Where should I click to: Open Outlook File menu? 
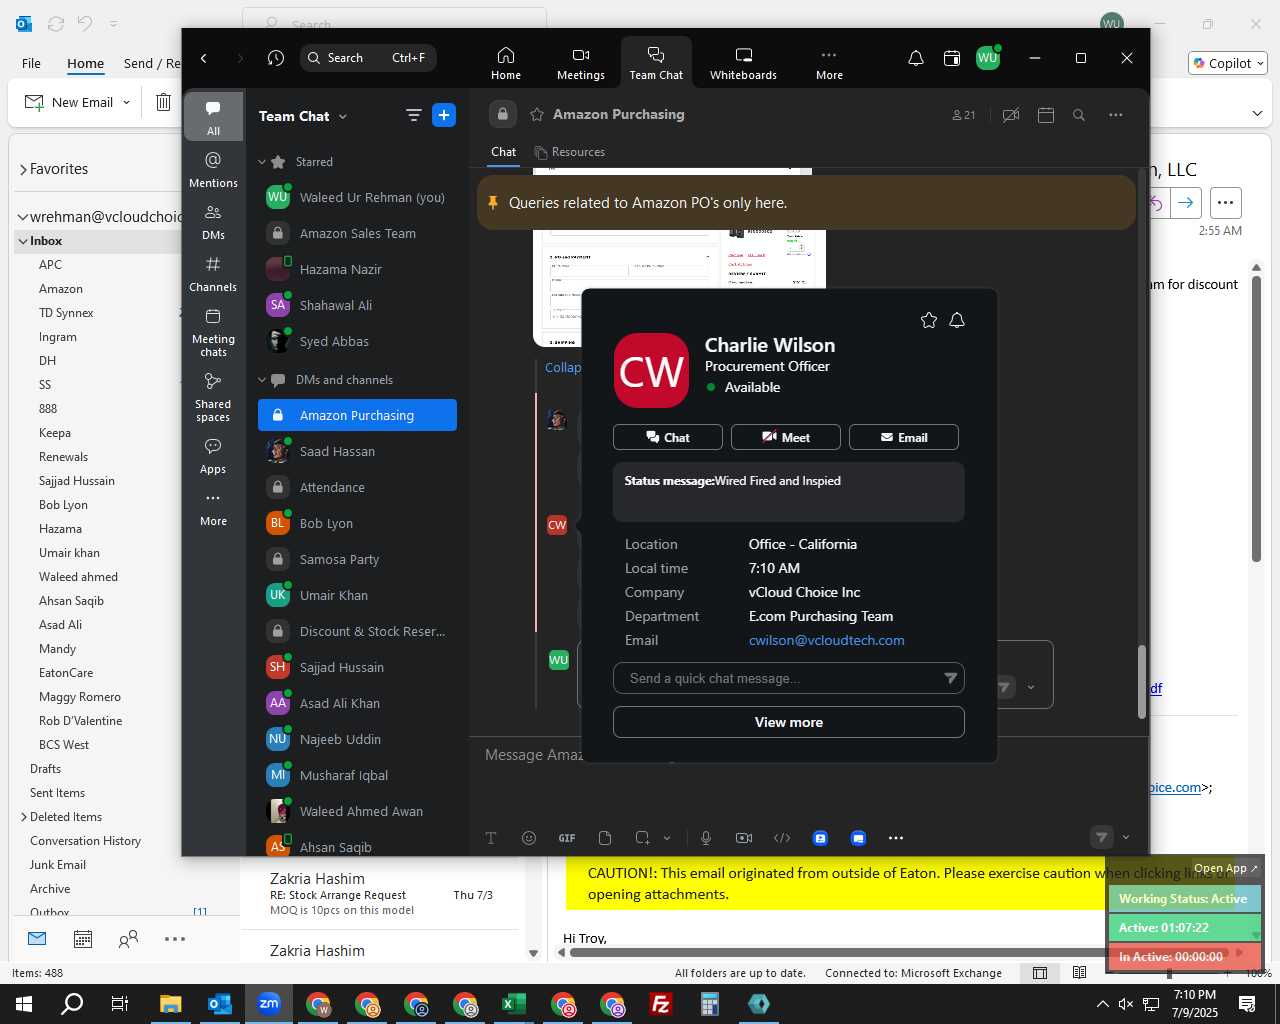(31, 63)
